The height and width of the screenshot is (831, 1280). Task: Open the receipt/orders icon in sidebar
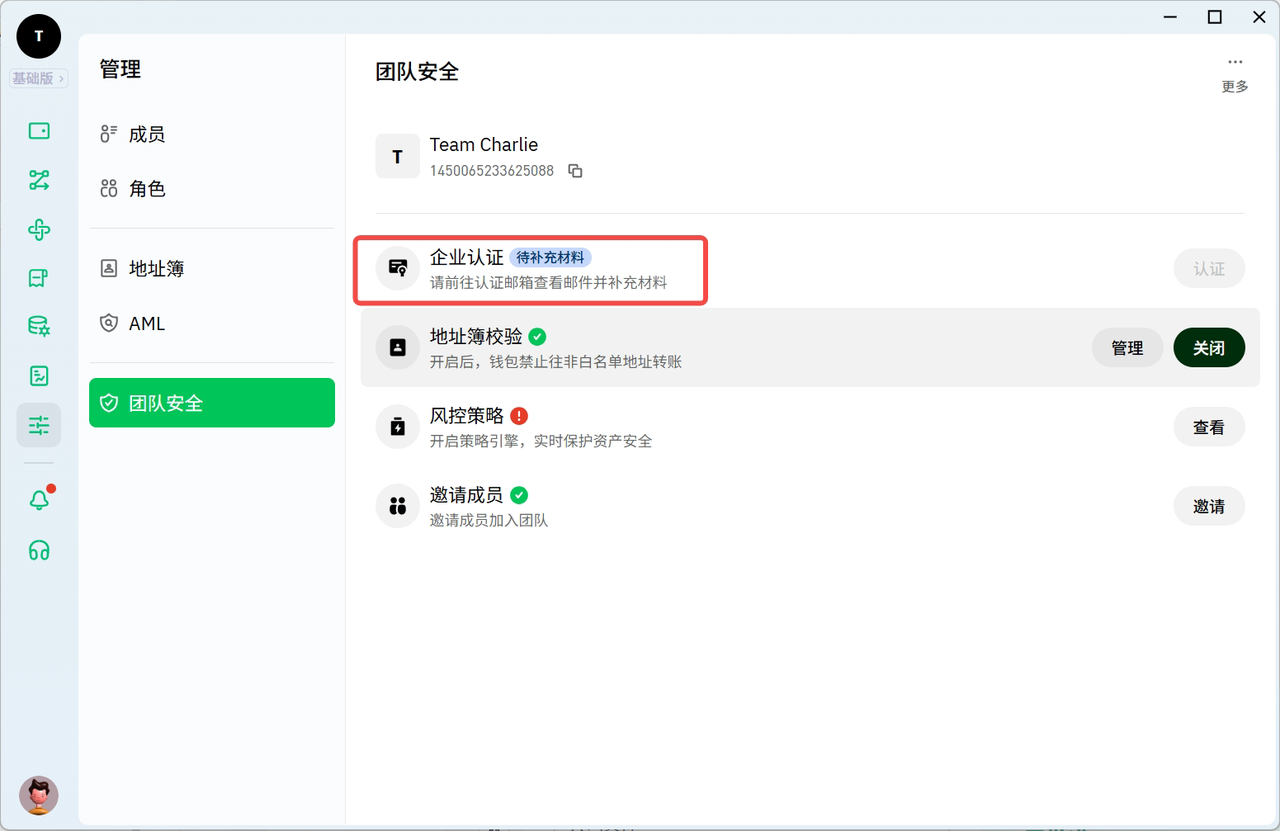39,278
